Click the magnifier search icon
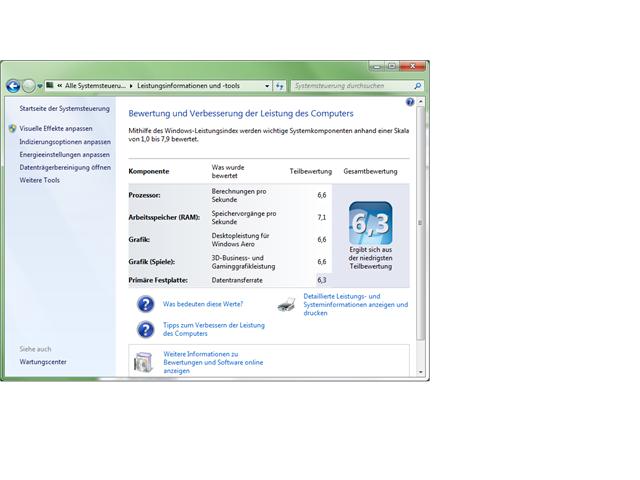Screen dimensions: 640x480 point(418,86)
